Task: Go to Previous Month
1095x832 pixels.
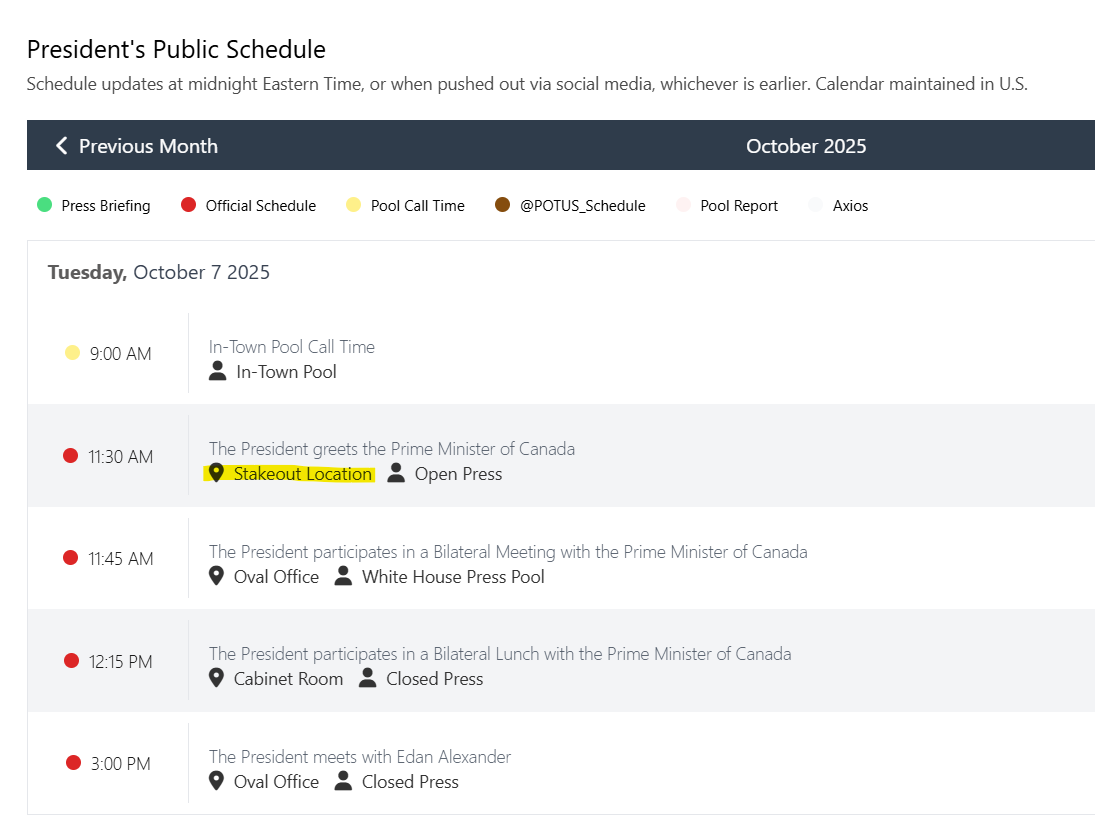Action: pos(147,146)
